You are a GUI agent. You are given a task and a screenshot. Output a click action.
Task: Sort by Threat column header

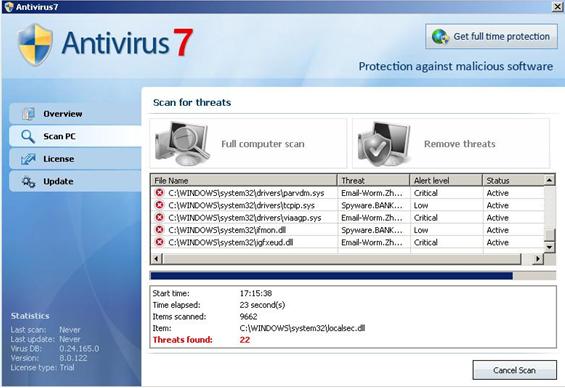tap(373, 180)
